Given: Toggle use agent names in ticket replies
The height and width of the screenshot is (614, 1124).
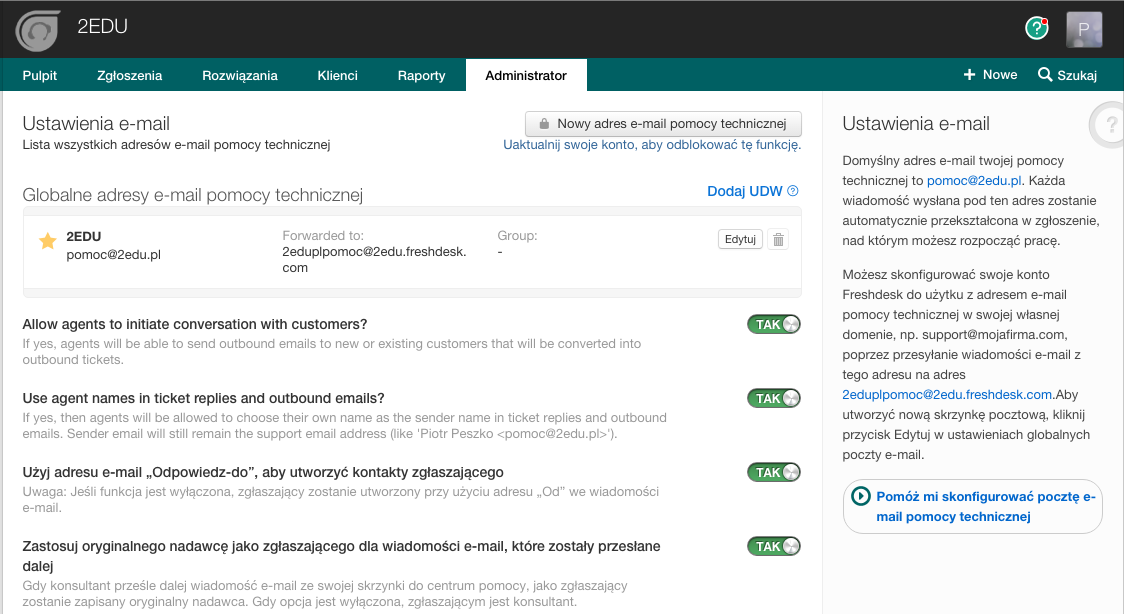Looking at the screenshot, I should coord(774,398).
